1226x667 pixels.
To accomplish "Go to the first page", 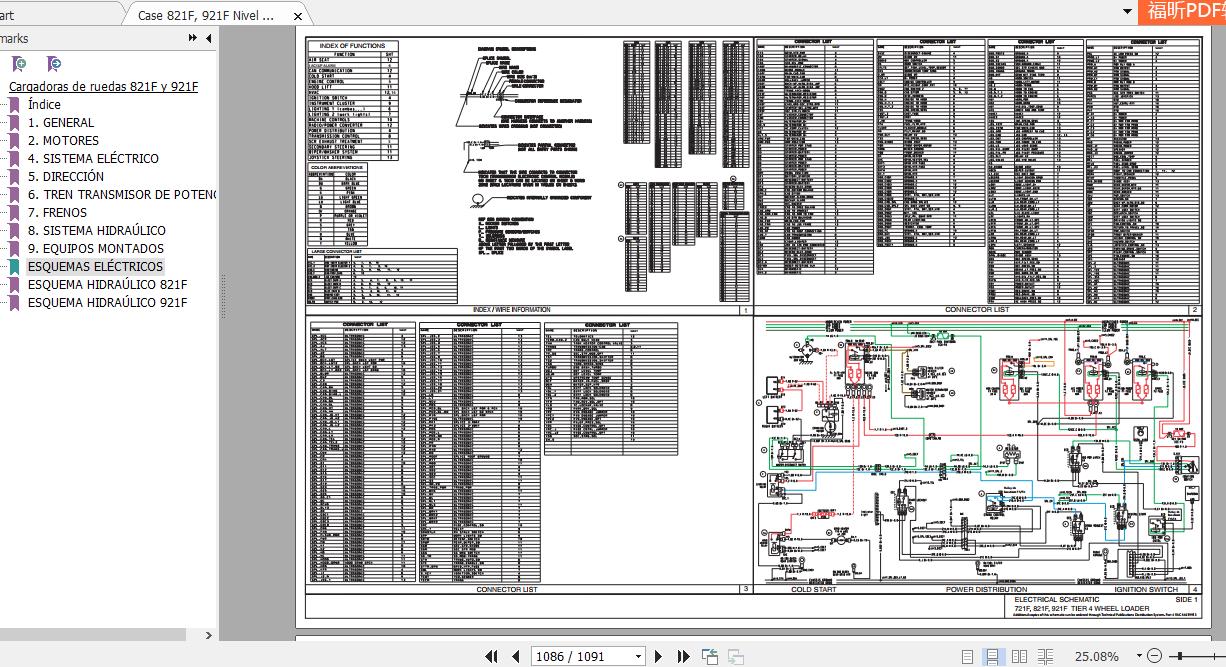I will click(491, 656).
